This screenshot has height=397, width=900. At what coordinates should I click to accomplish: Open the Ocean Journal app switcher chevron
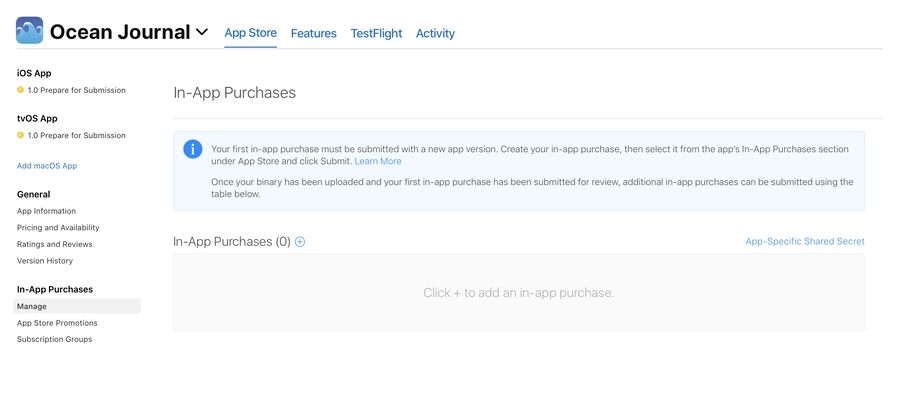click(x=202, y=32)
